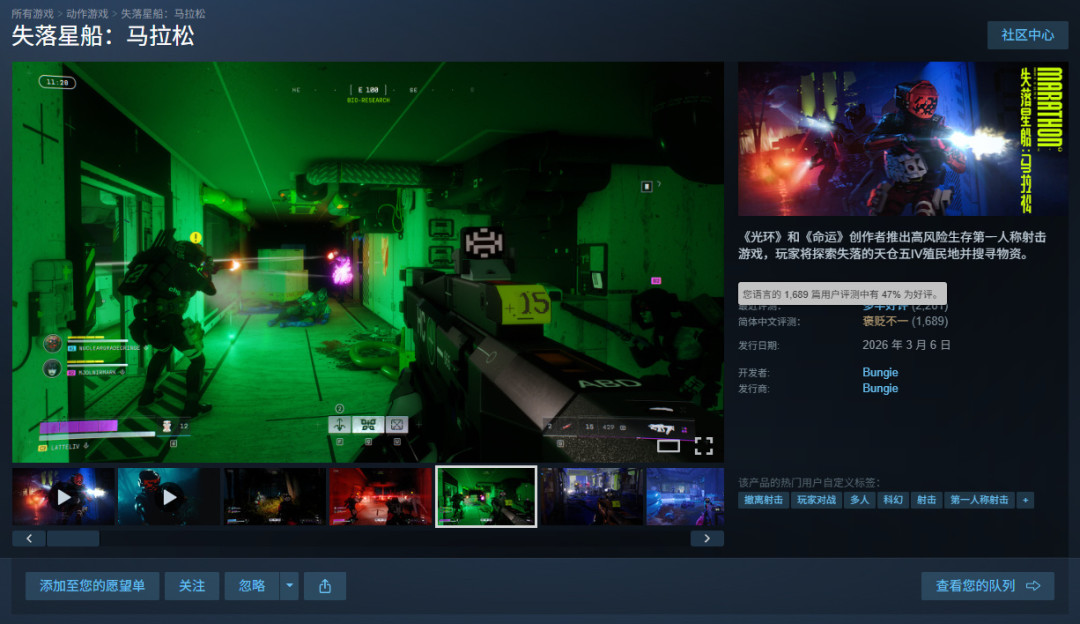Click the share icon button
The image size is (1080, 624).
point(325,586)
